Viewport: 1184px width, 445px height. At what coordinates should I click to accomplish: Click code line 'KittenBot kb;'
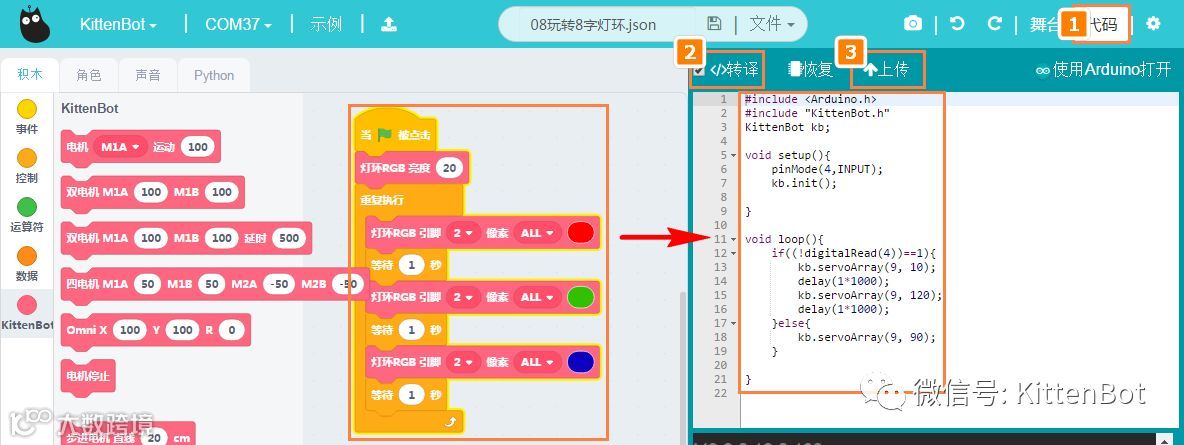[x=788, y=127]
